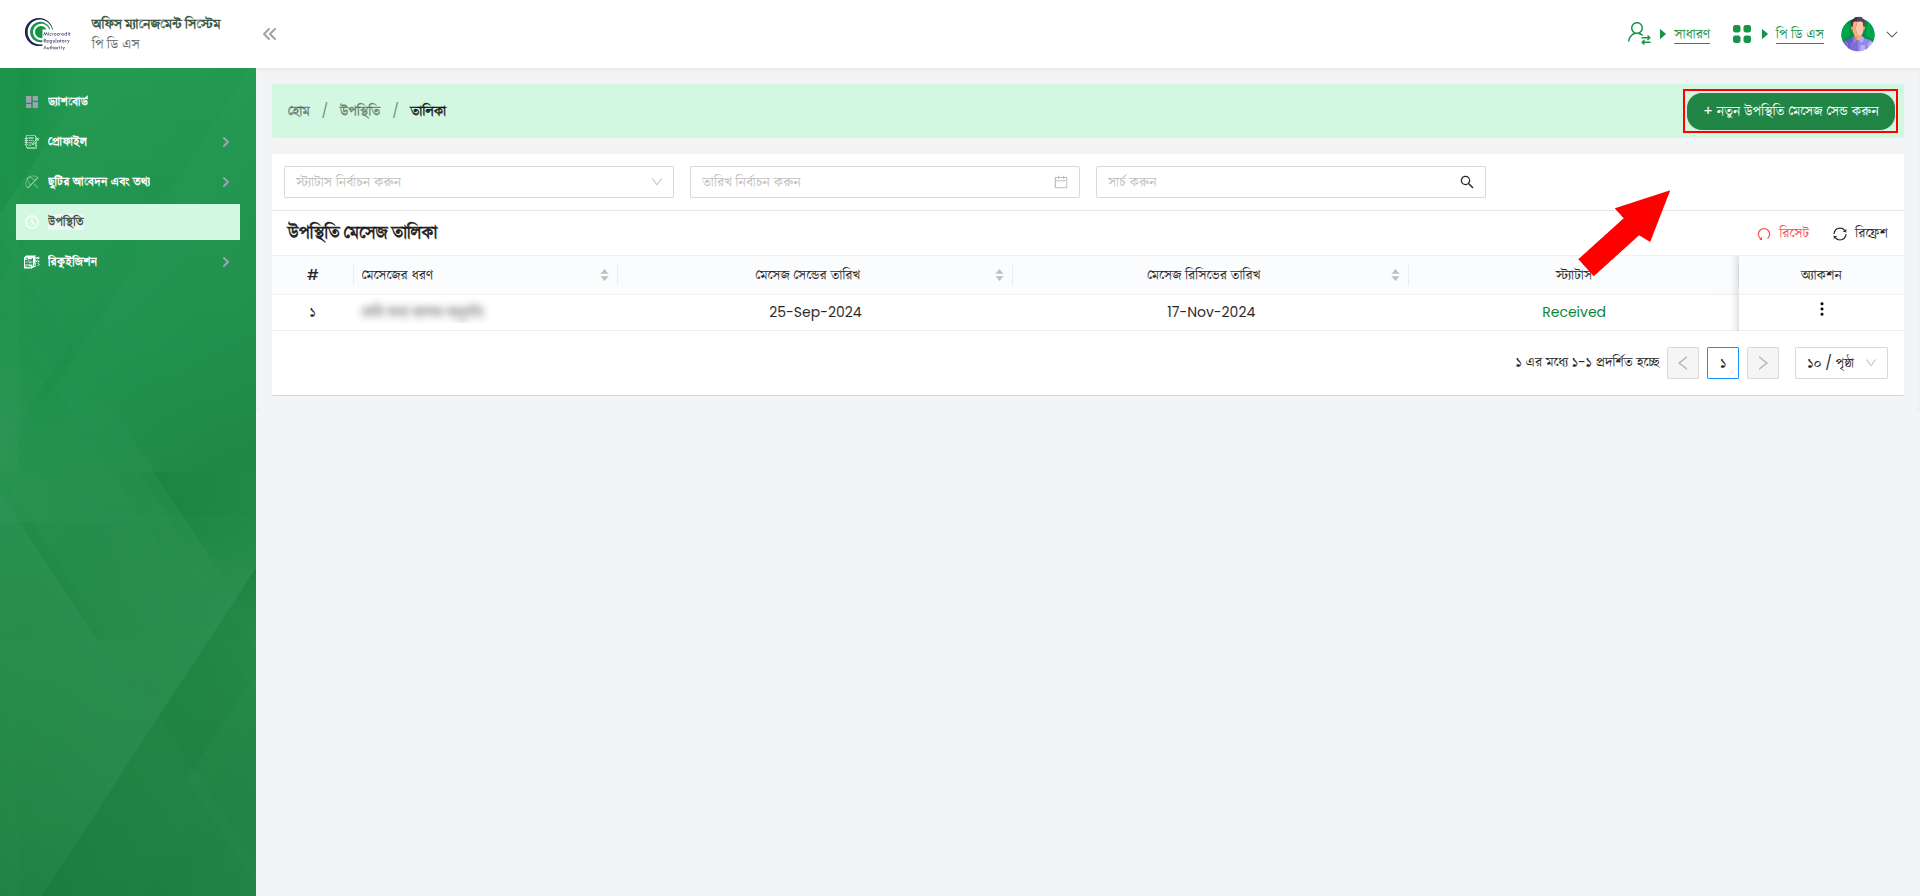
Task: Click তালিকা breadcrumb text
Action: 428,111
